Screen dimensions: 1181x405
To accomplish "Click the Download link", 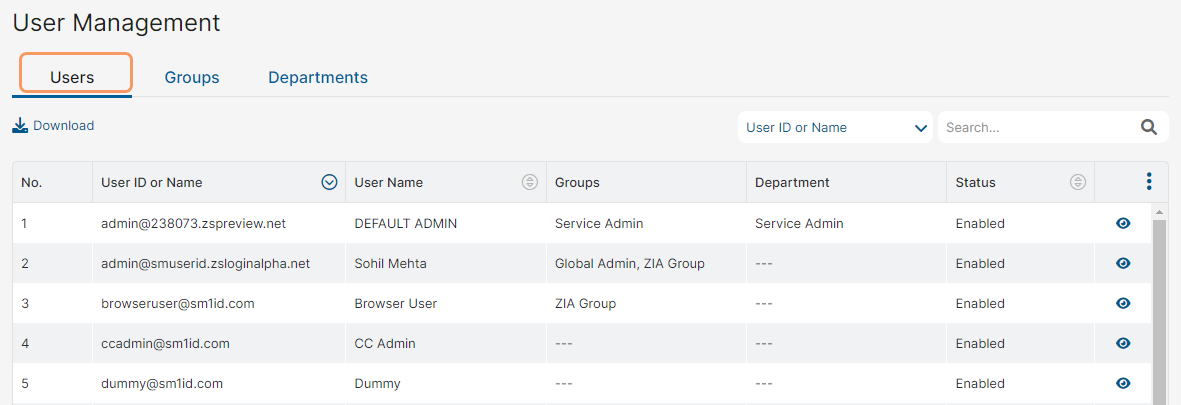I will click(63, 126).
